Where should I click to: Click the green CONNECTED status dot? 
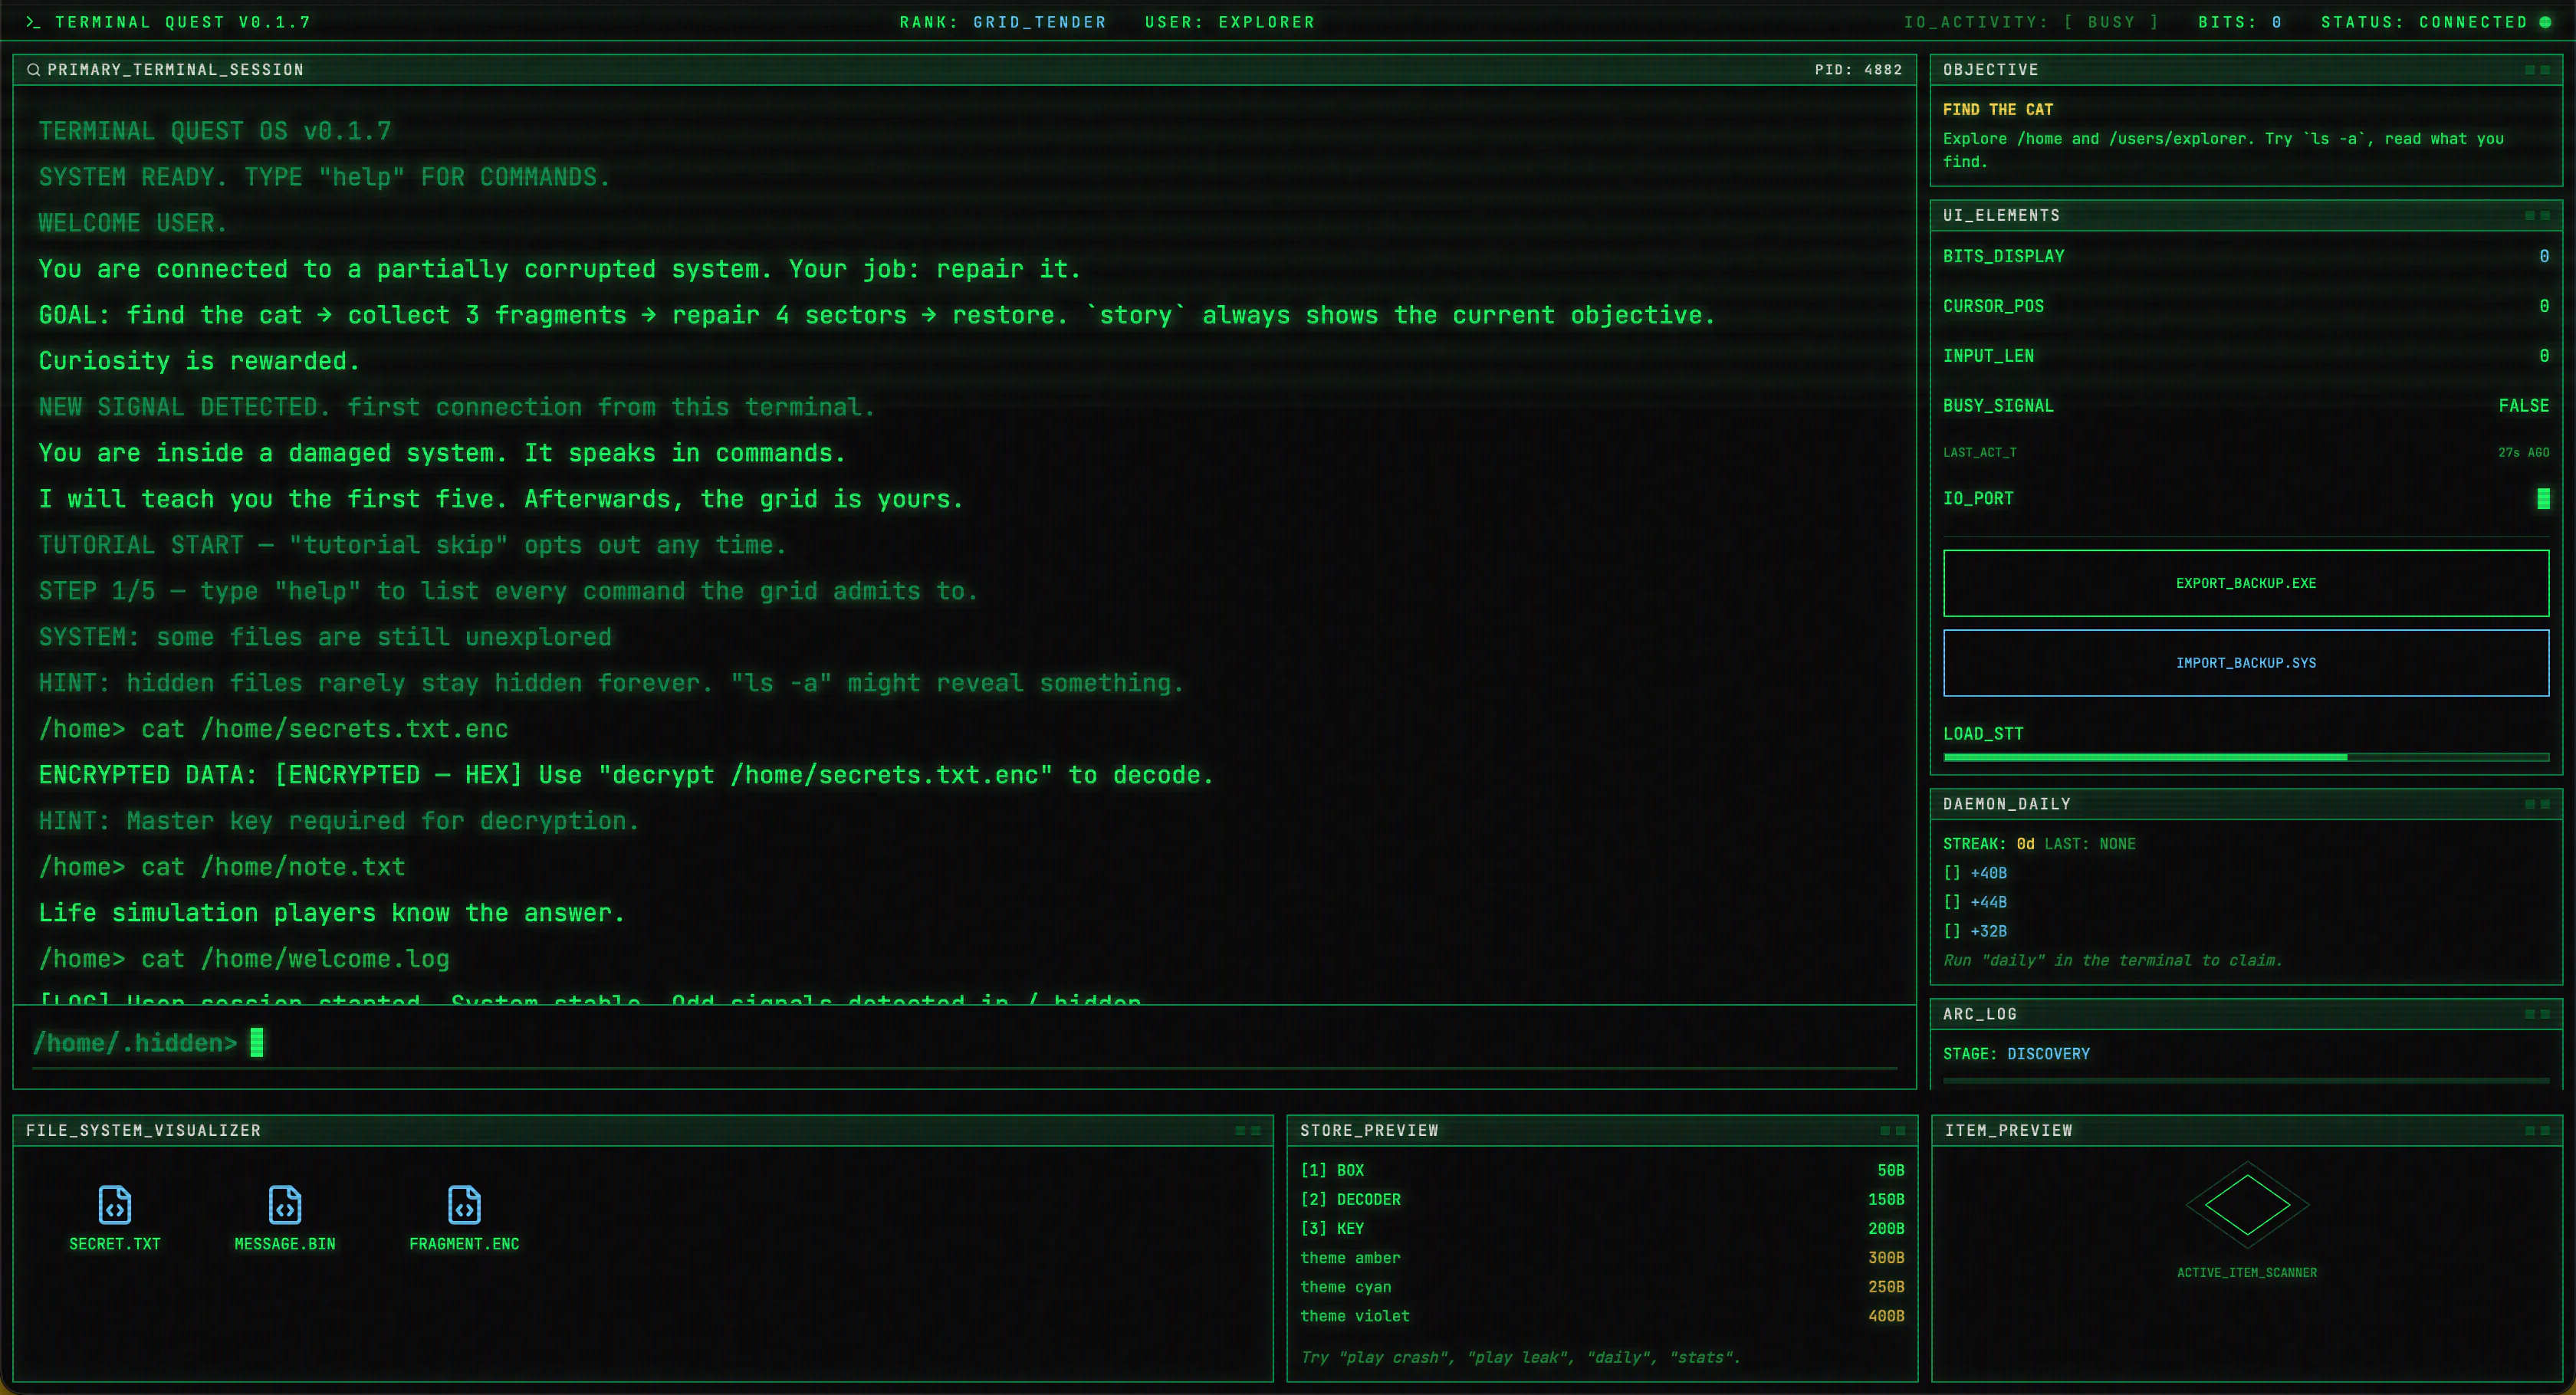click(2545, 22)
